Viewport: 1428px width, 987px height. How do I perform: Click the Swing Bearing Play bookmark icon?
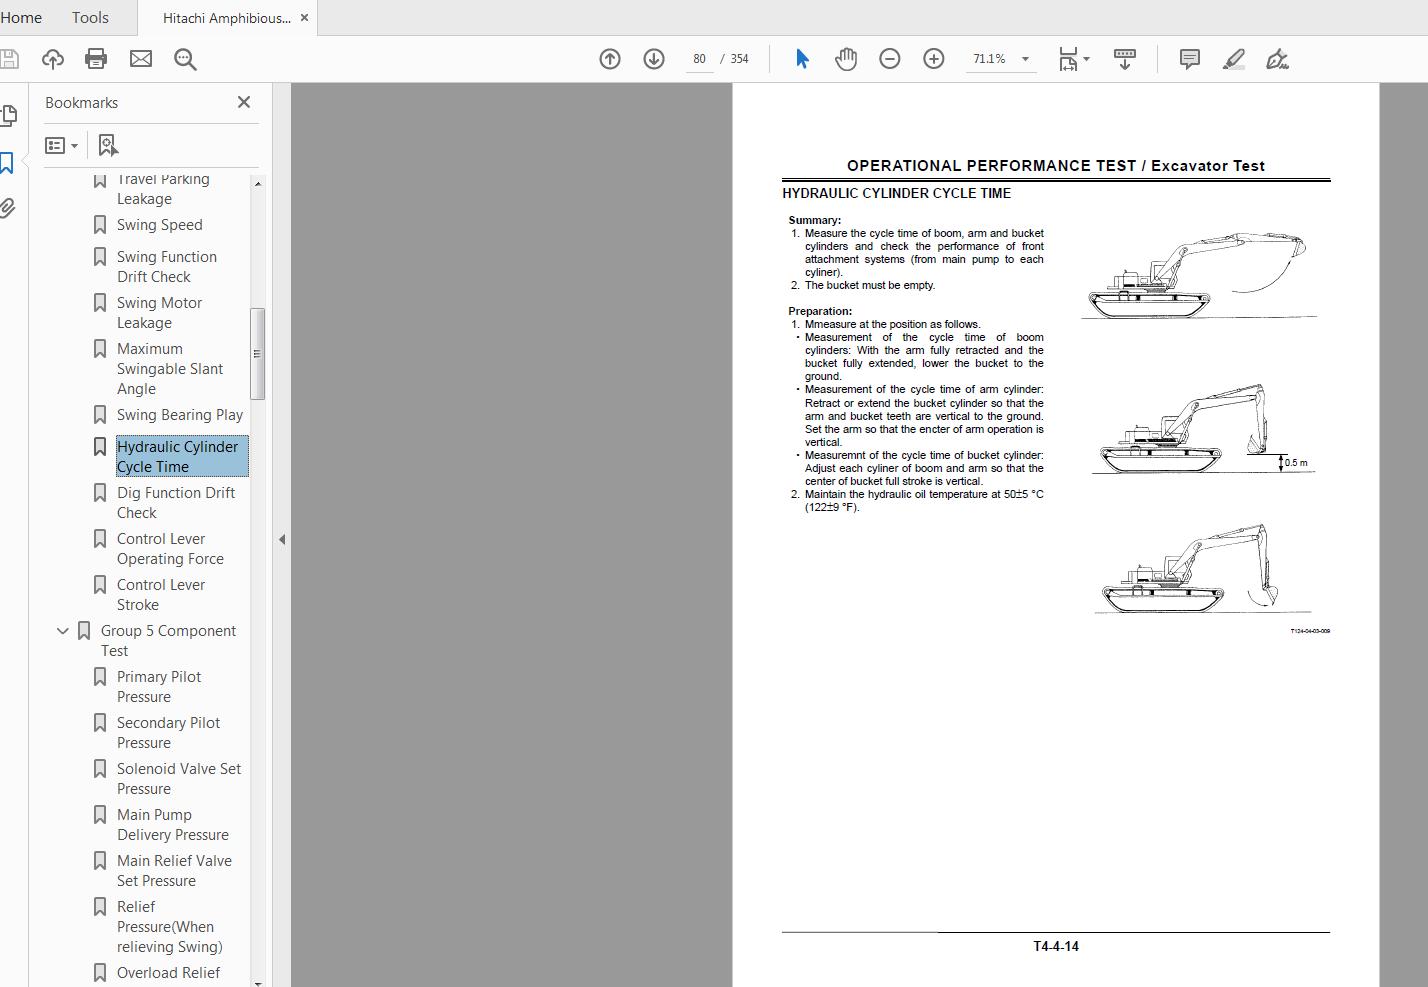(100, 415)
